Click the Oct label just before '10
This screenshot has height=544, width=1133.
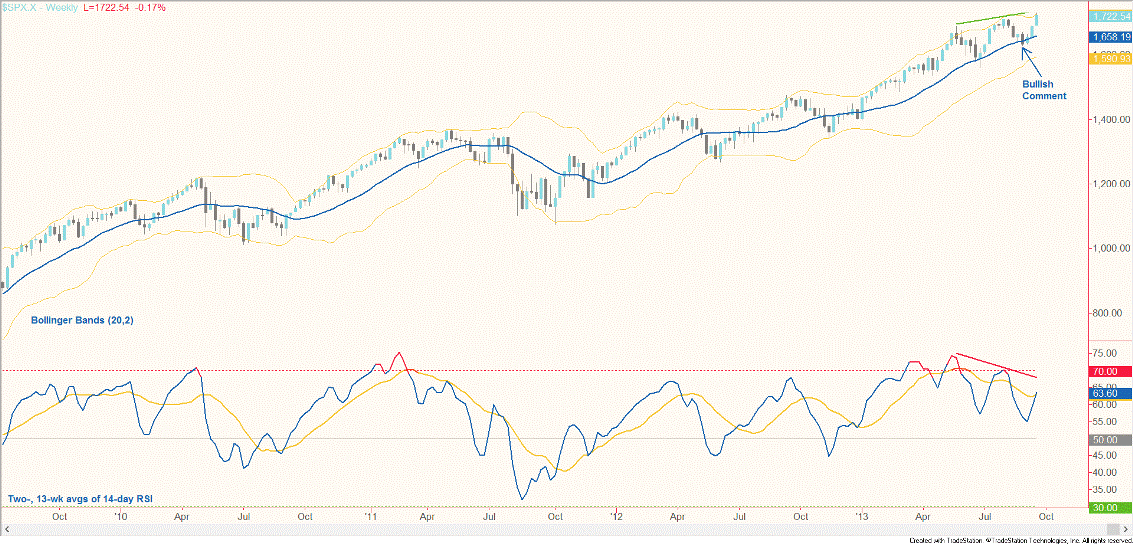(59, 517)
